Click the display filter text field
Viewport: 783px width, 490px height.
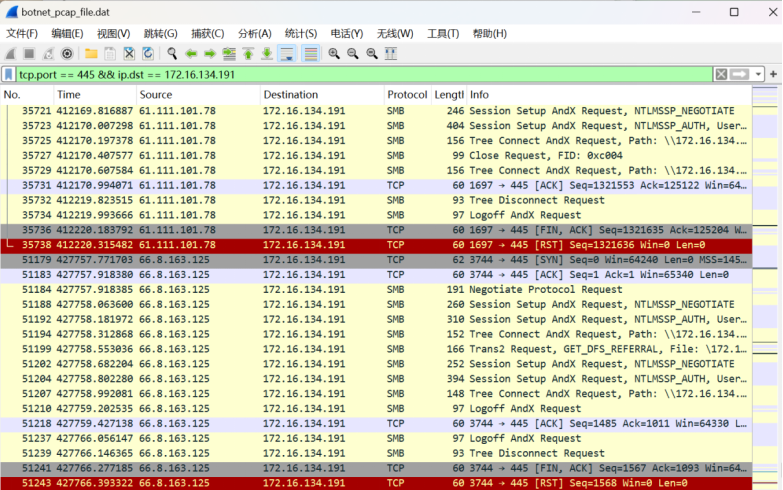[365, 74]
